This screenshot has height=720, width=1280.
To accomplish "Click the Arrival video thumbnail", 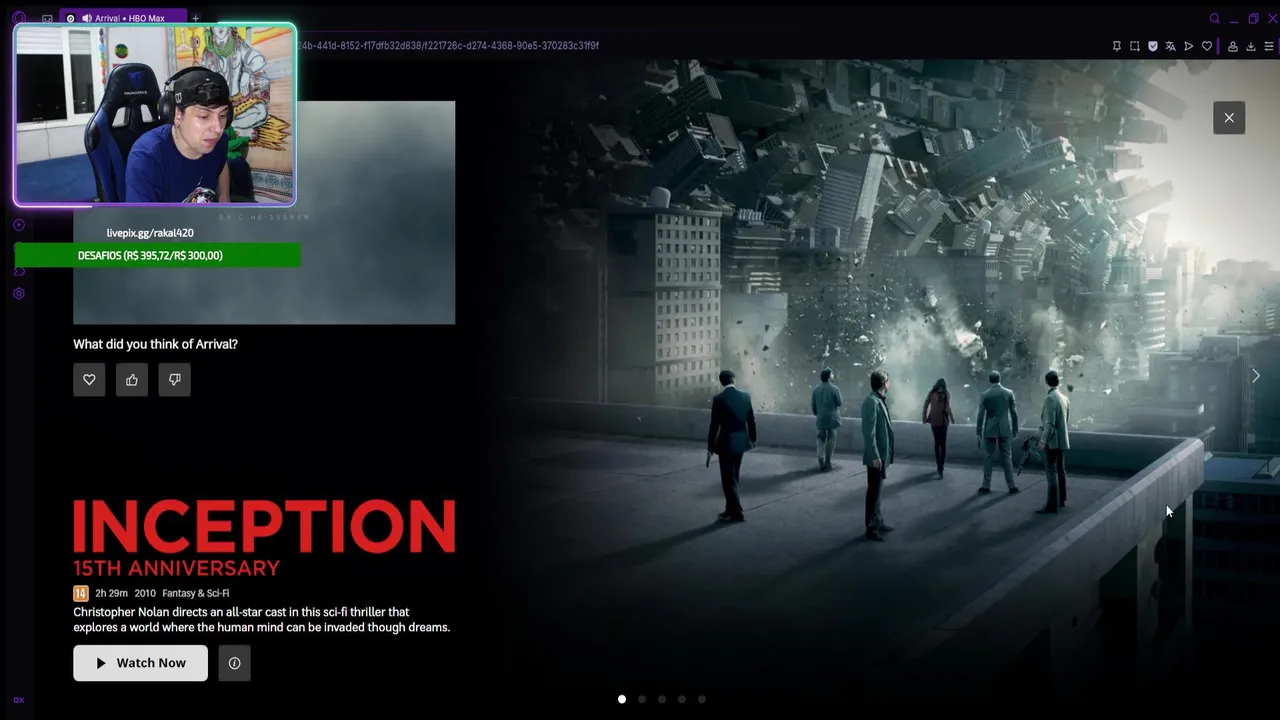I will click(264, 212).
